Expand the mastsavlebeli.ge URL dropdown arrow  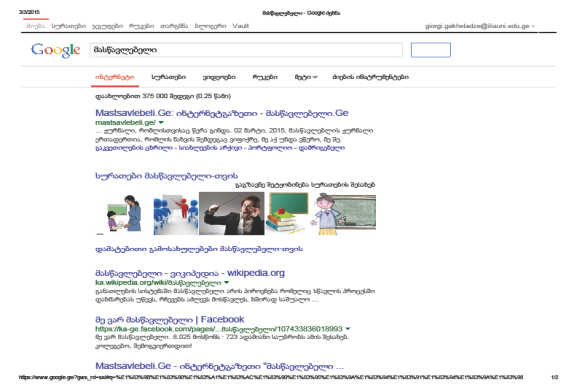click(x=161, y=122)
